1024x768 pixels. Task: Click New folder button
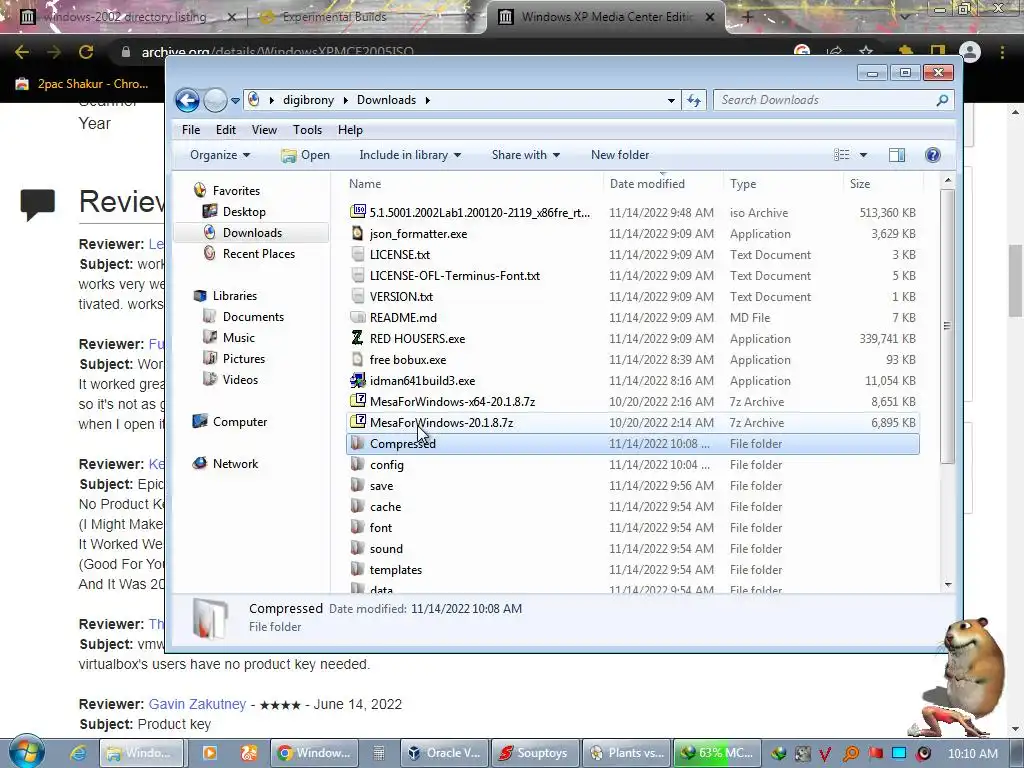(x=620, y=155)
